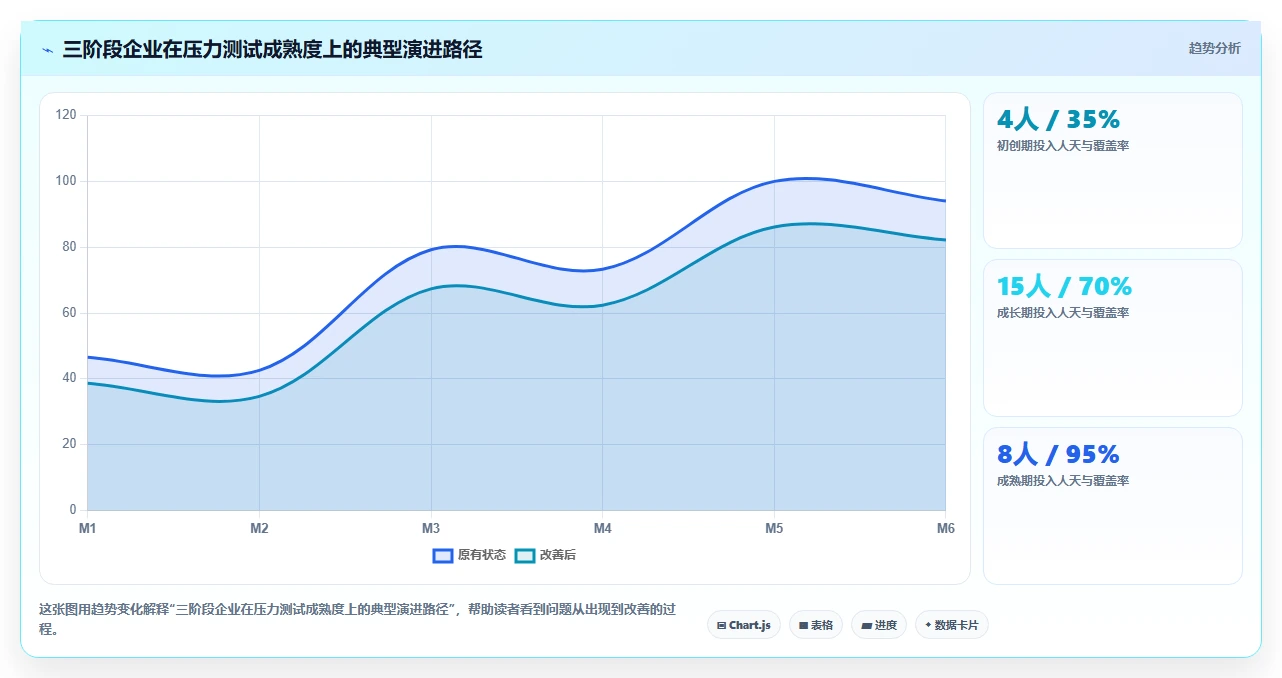Click the 趋势分析 label in header
Viewport: 1282px width, 678px height.
1214,48
